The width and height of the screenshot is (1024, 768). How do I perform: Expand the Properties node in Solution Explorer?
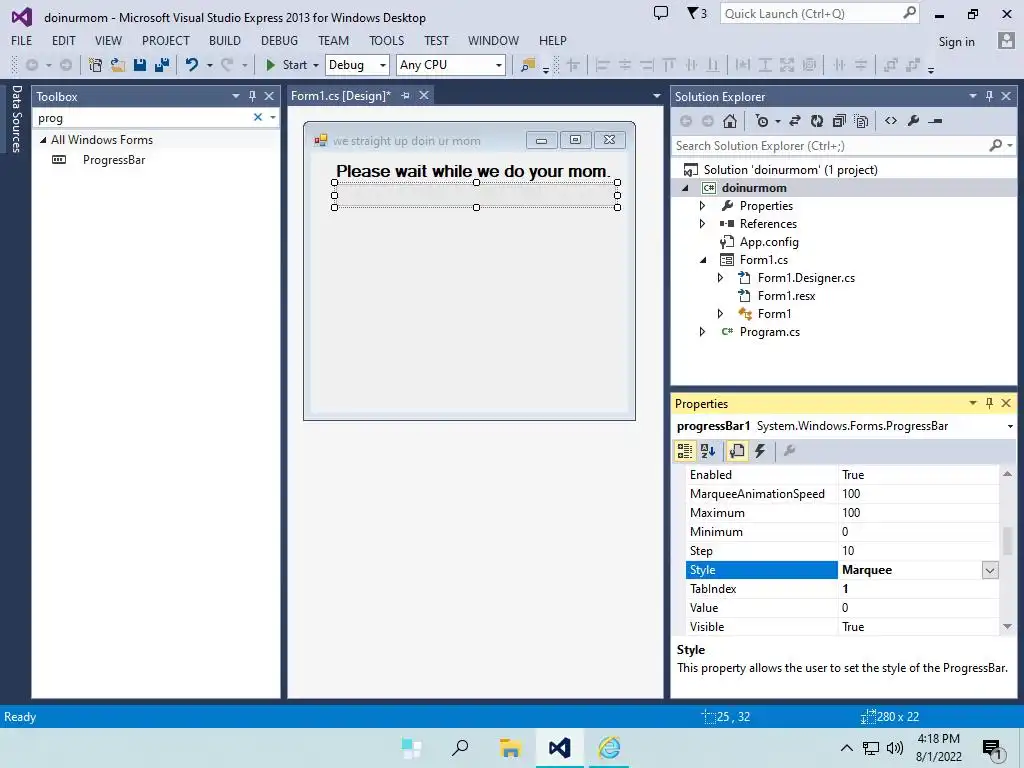tap(703, 206)
